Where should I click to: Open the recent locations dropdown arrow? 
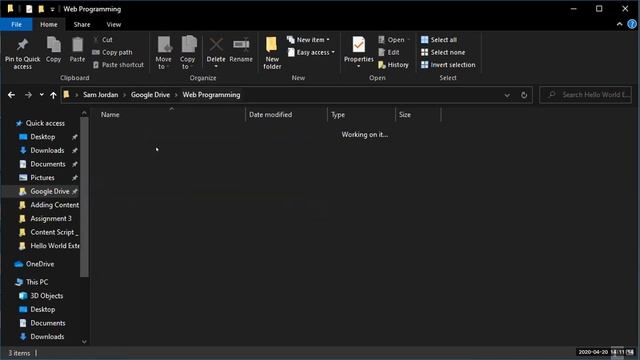(42, 95)
